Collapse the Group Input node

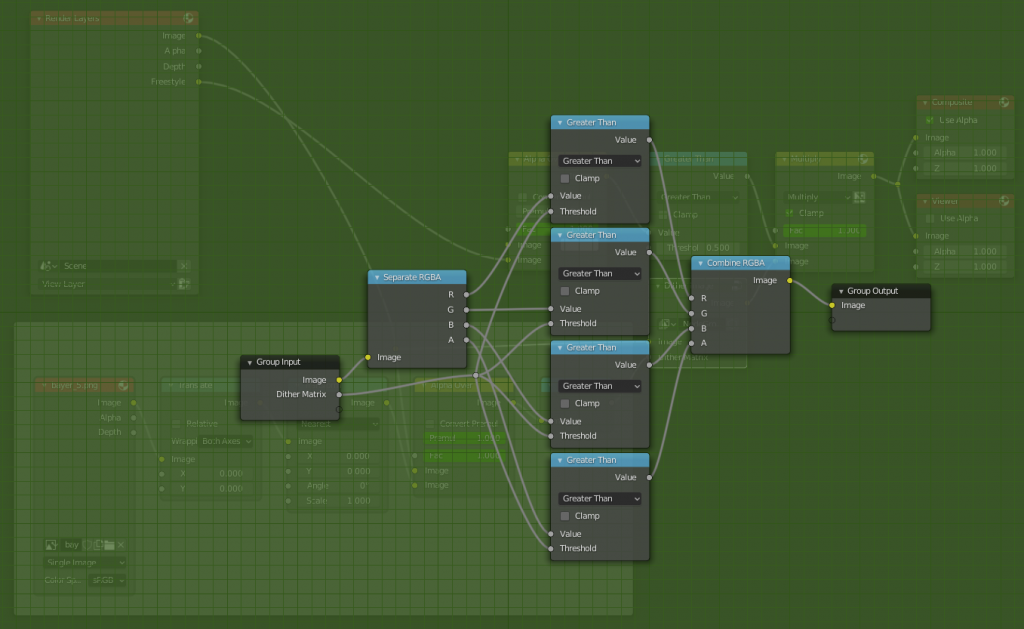click(249, 363)
